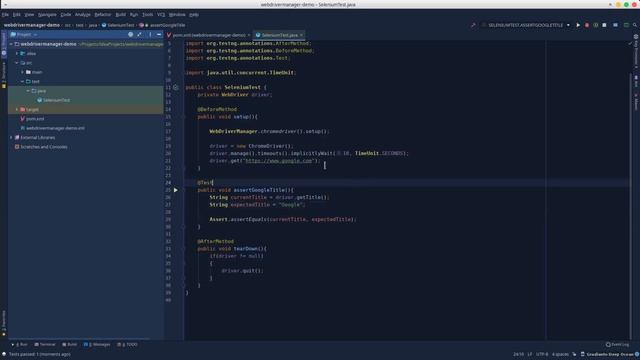Viewport: 640px width, 360px height.
Task: Run the selected configuration with the play icon
Action: click(578, 25)
